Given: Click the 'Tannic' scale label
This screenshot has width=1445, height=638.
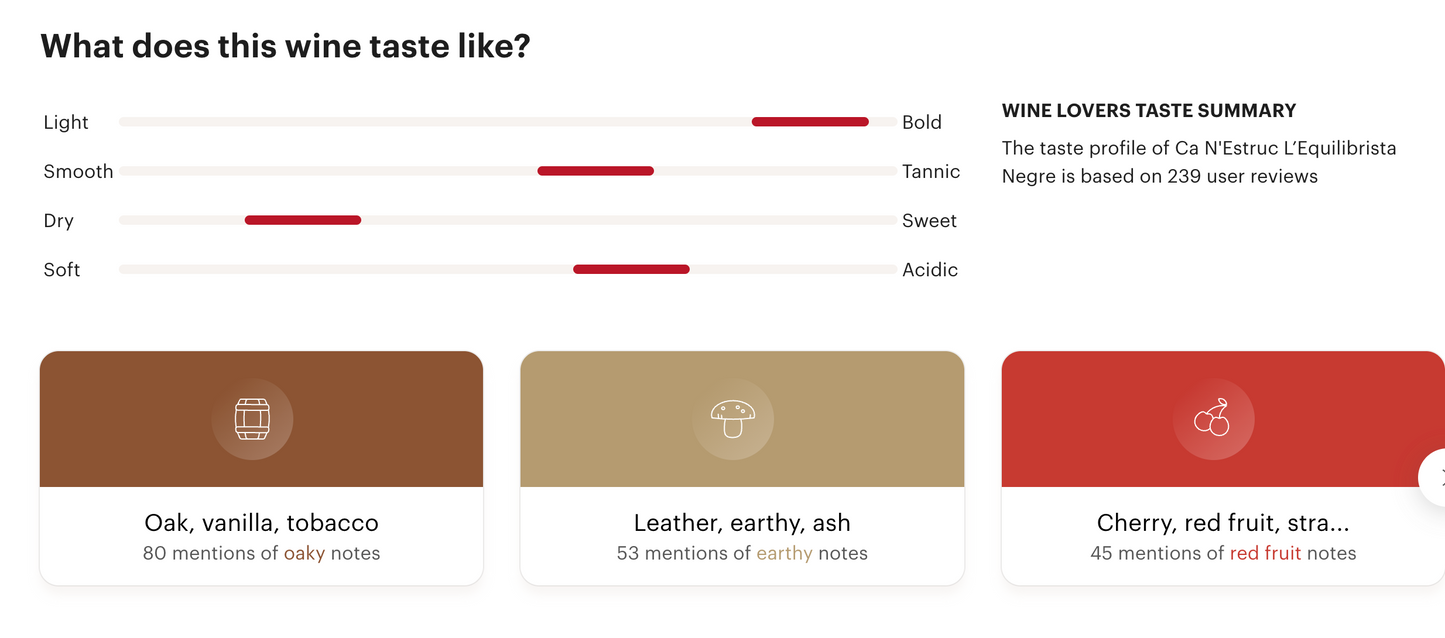Looking at the screenshot, I should tap(930, 171).
